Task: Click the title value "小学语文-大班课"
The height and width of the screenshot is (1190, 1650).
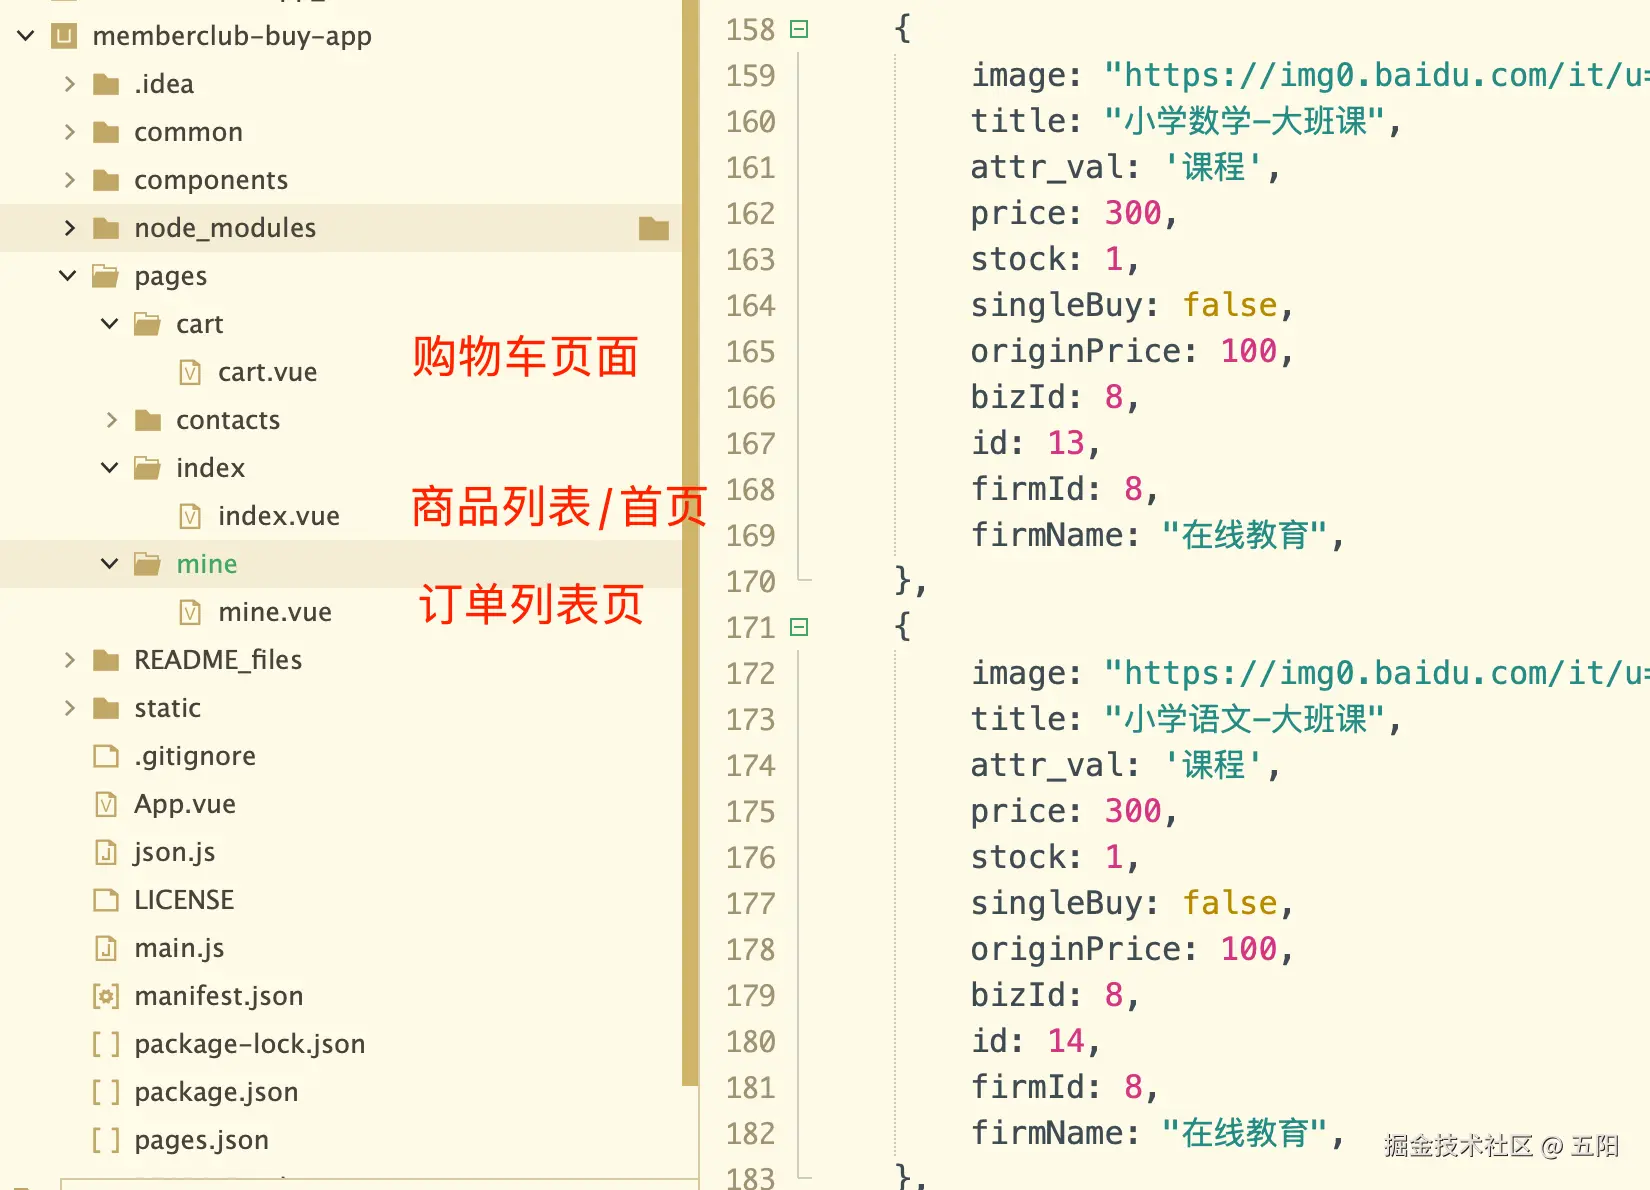Action: pyautogui.click(x=1245, y=719)
